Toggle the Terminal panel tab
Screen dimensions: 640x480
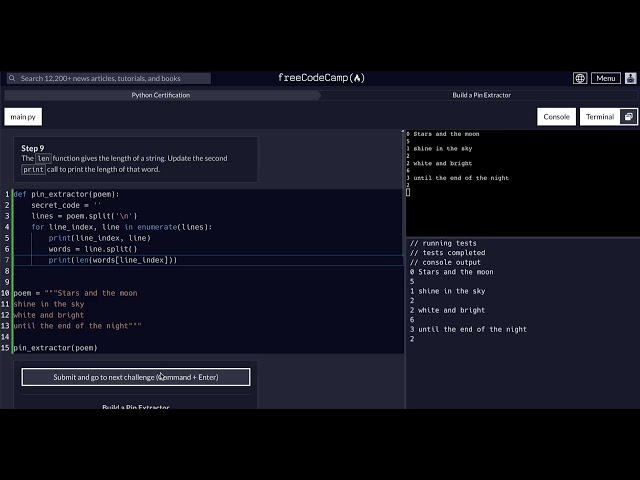pyautogui.click(x=600, y=117)
